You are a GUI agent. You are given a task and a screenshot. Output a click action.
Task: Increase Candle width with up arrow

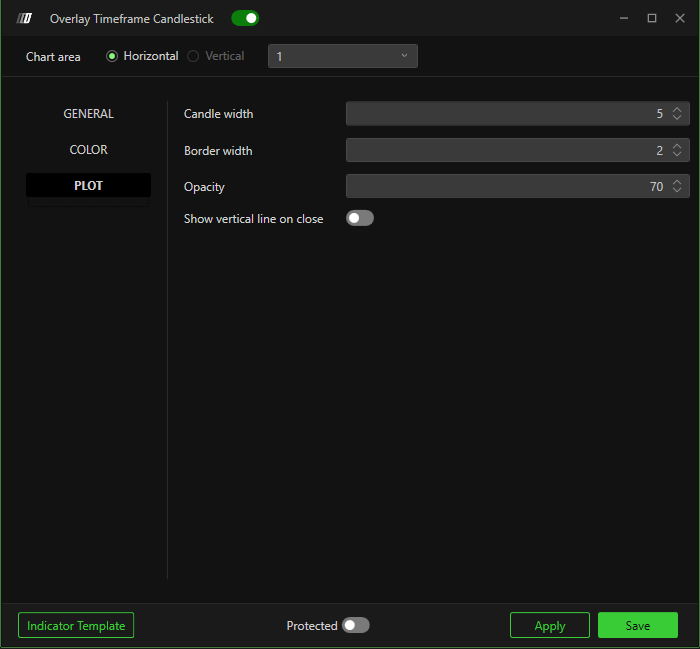point(677,110)
